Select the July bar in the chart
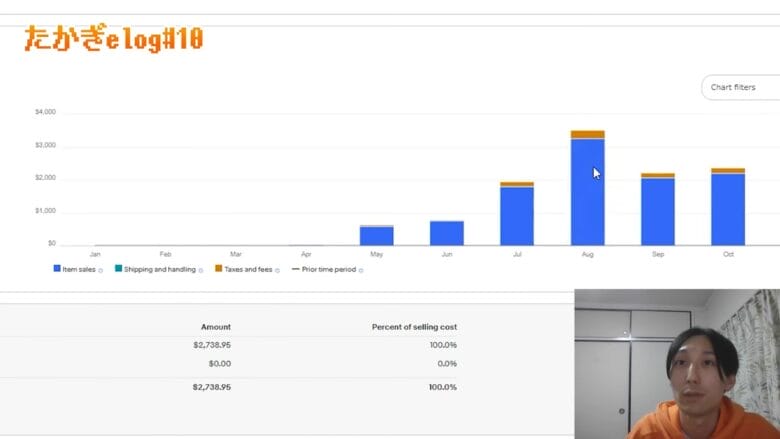The image size is (780, 439). pyautogui.click(x=517, y=214)
